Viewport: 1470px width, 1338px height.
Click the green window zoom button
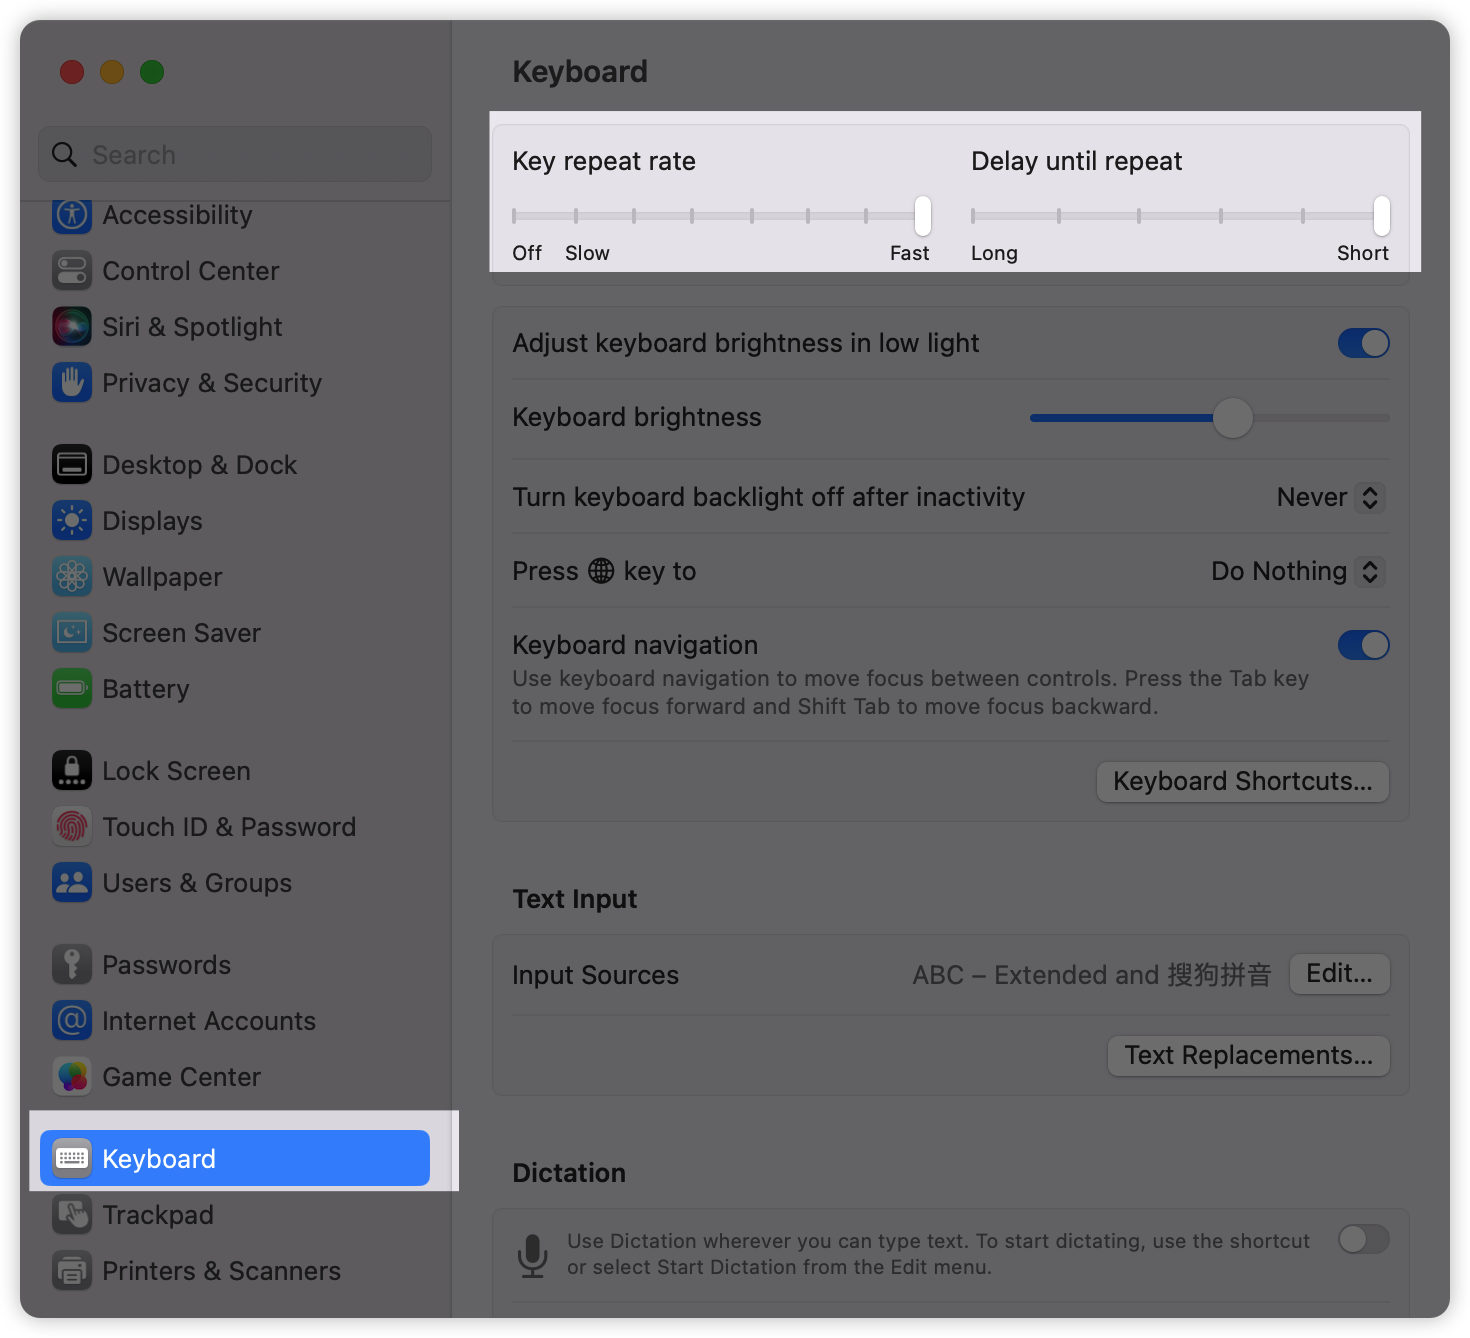tap(152, 72)
